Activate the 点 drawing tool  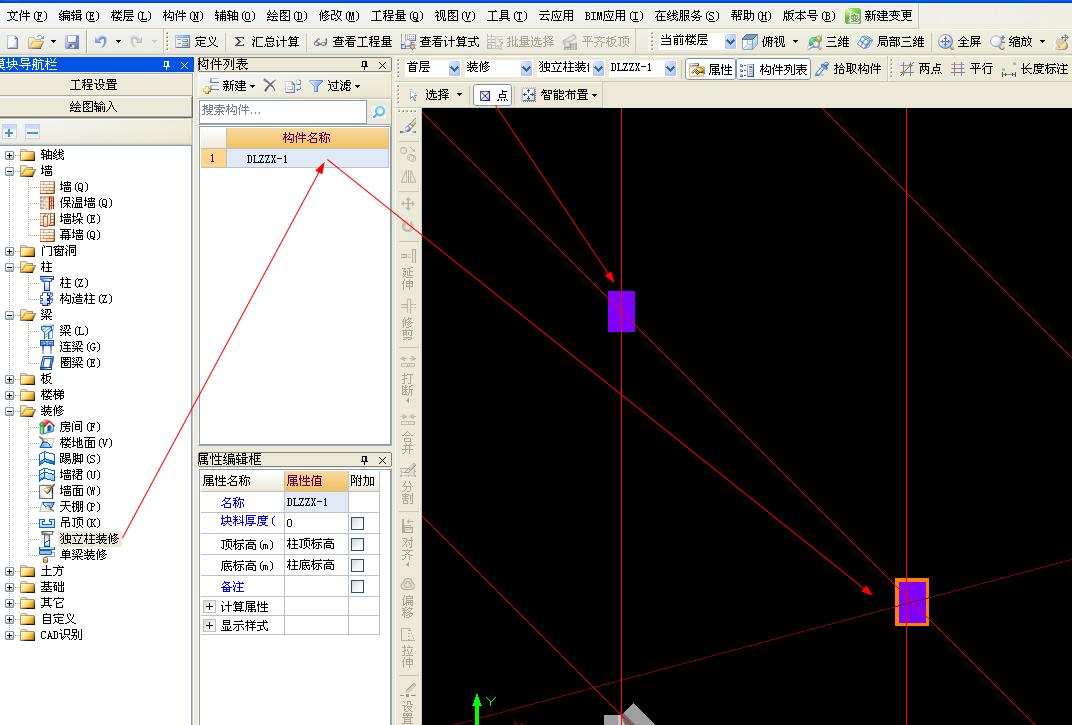click(x=493, y=95)
